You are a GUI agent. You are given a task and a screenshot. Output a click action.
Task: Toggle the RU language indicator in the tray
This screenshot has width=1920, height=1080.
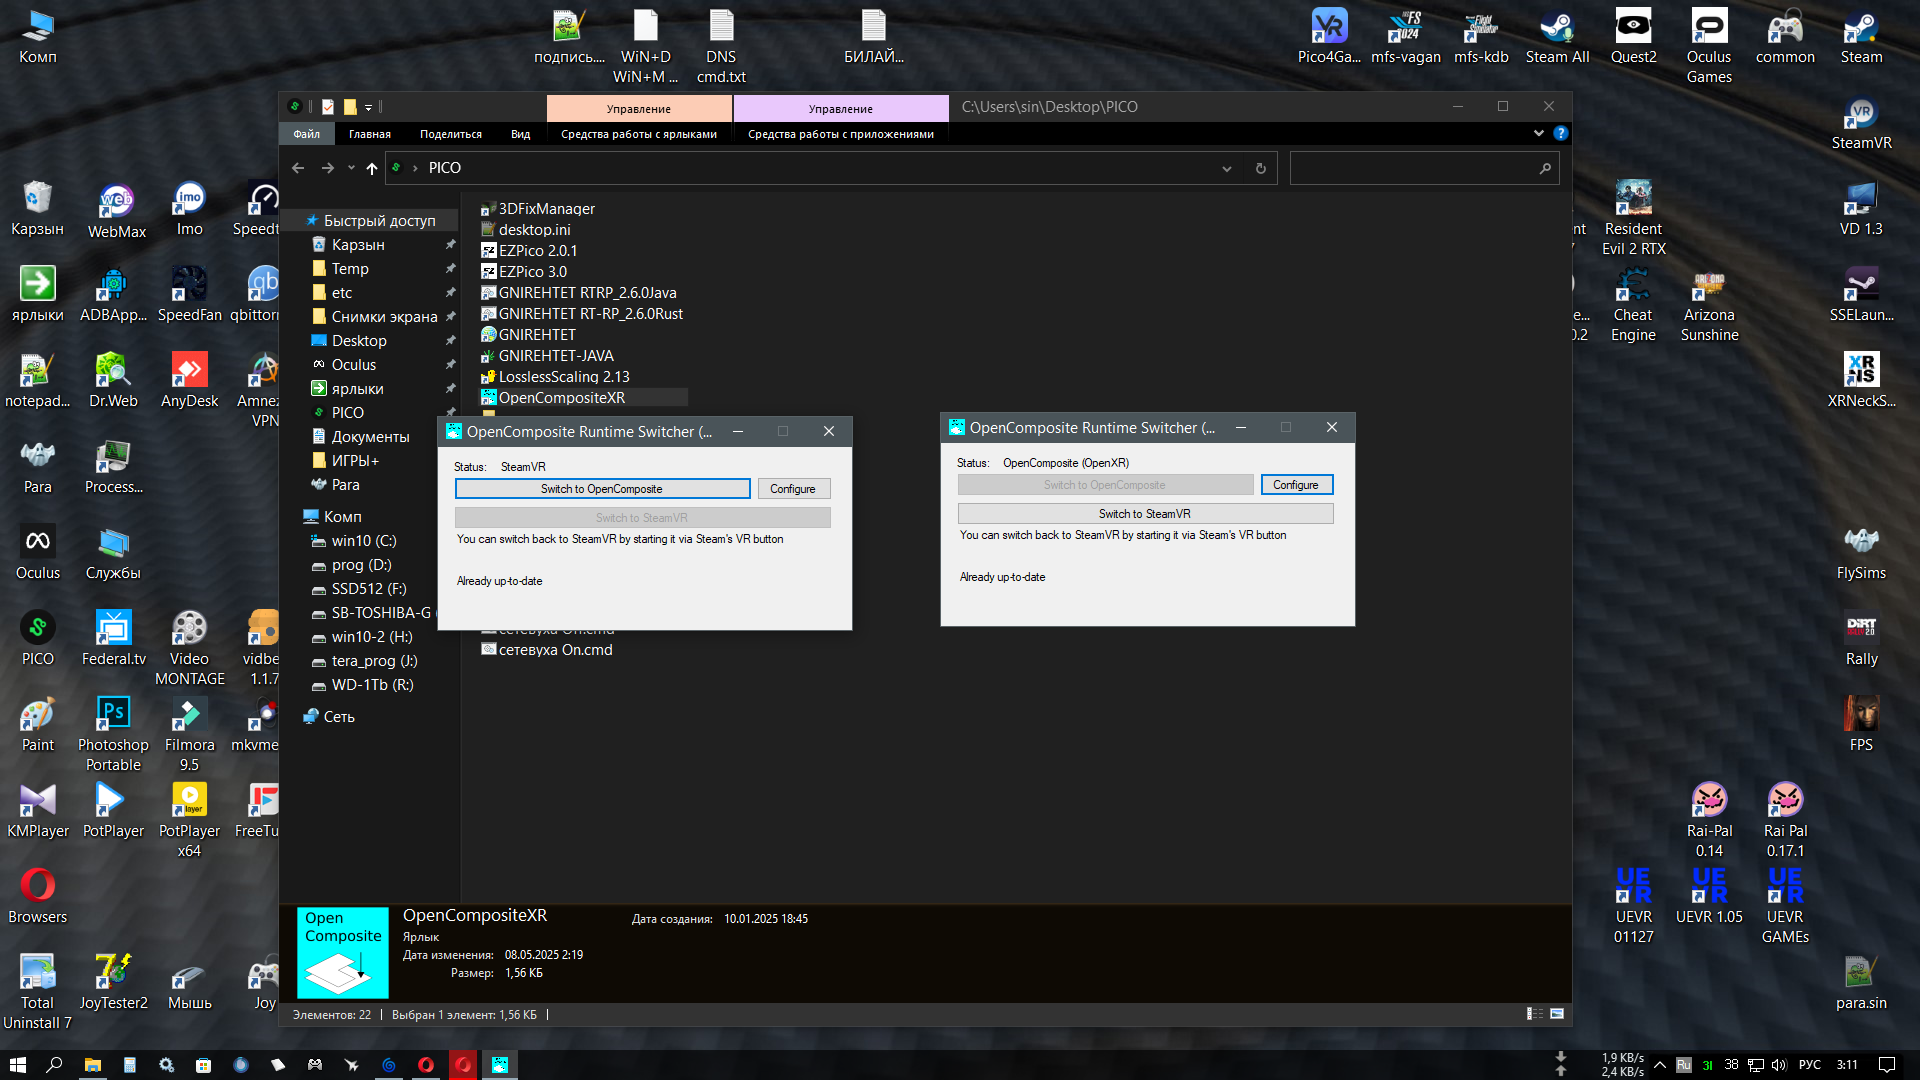(x=1684, y=1065)
